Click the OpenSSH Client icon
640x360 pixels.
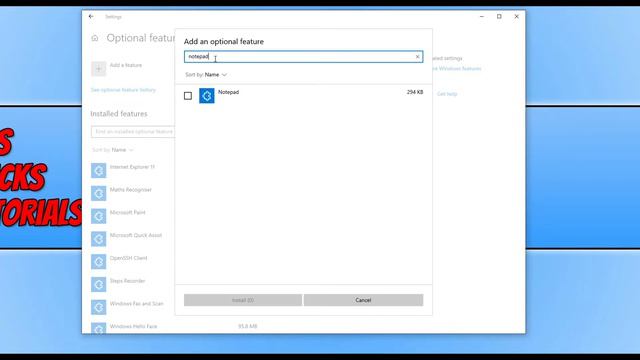[98, 262]
